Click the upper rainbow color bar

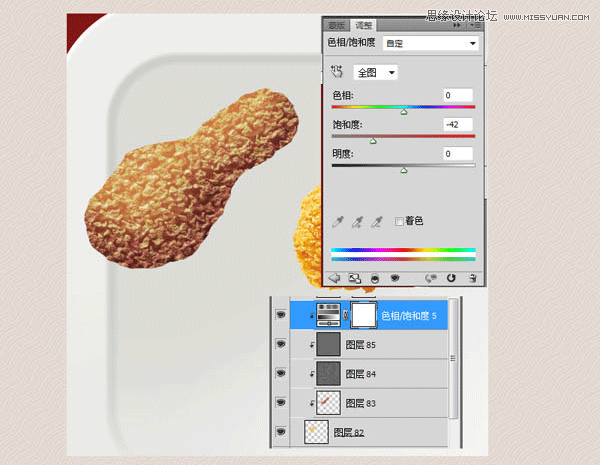click(403, 250)
